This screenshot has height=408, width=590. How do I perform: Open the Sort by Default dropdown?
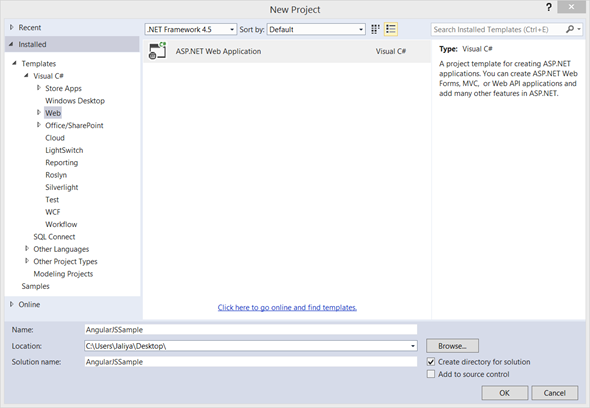click(x=316, y=29)
